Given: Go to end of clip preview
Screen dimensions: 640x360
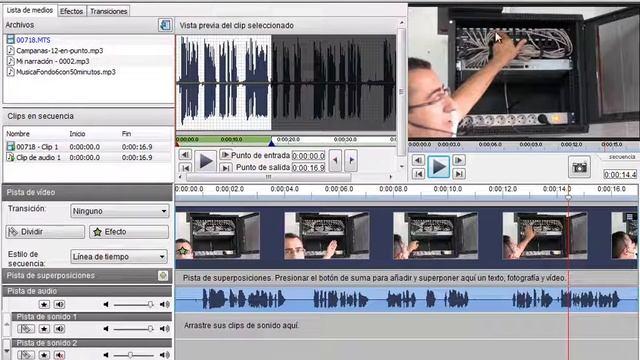Looking at the screenshot, I should click(x=225, y=167).
